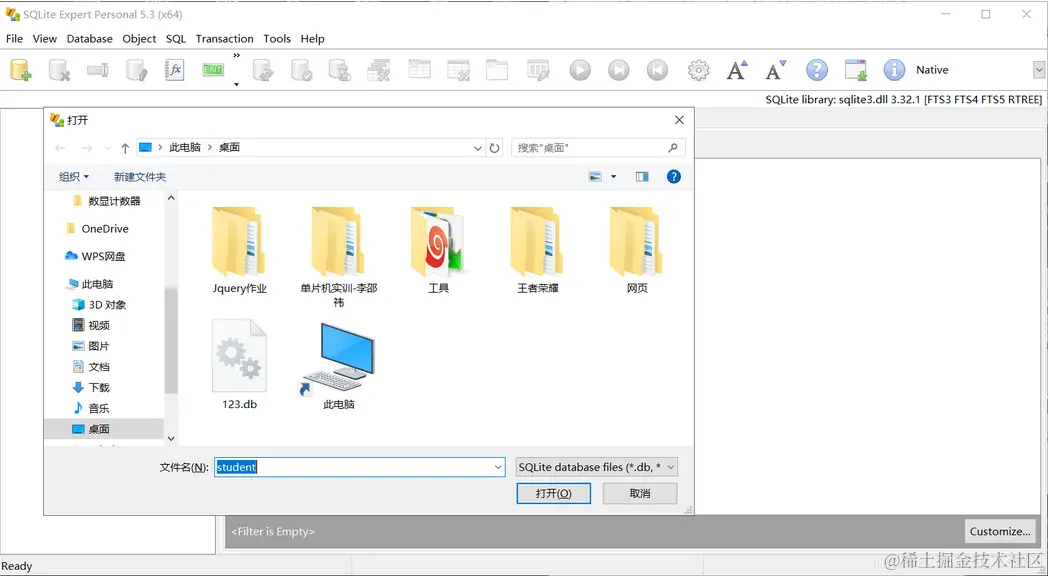The height and width of the screenshot is (577, 1050).
Task: Click the Execute SQL play icon
Action: [580, 70]
